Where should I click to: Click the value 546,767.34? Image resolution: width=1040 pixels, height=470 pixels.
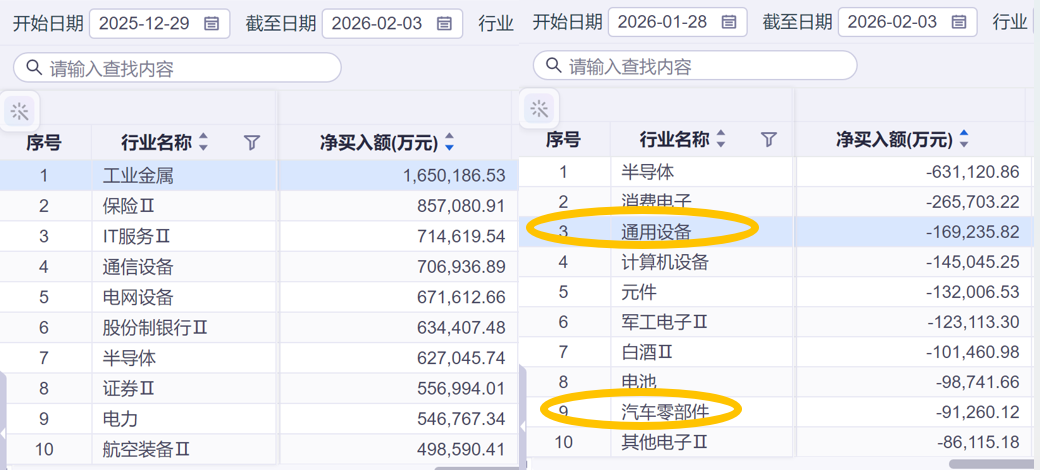coord(462,419)
